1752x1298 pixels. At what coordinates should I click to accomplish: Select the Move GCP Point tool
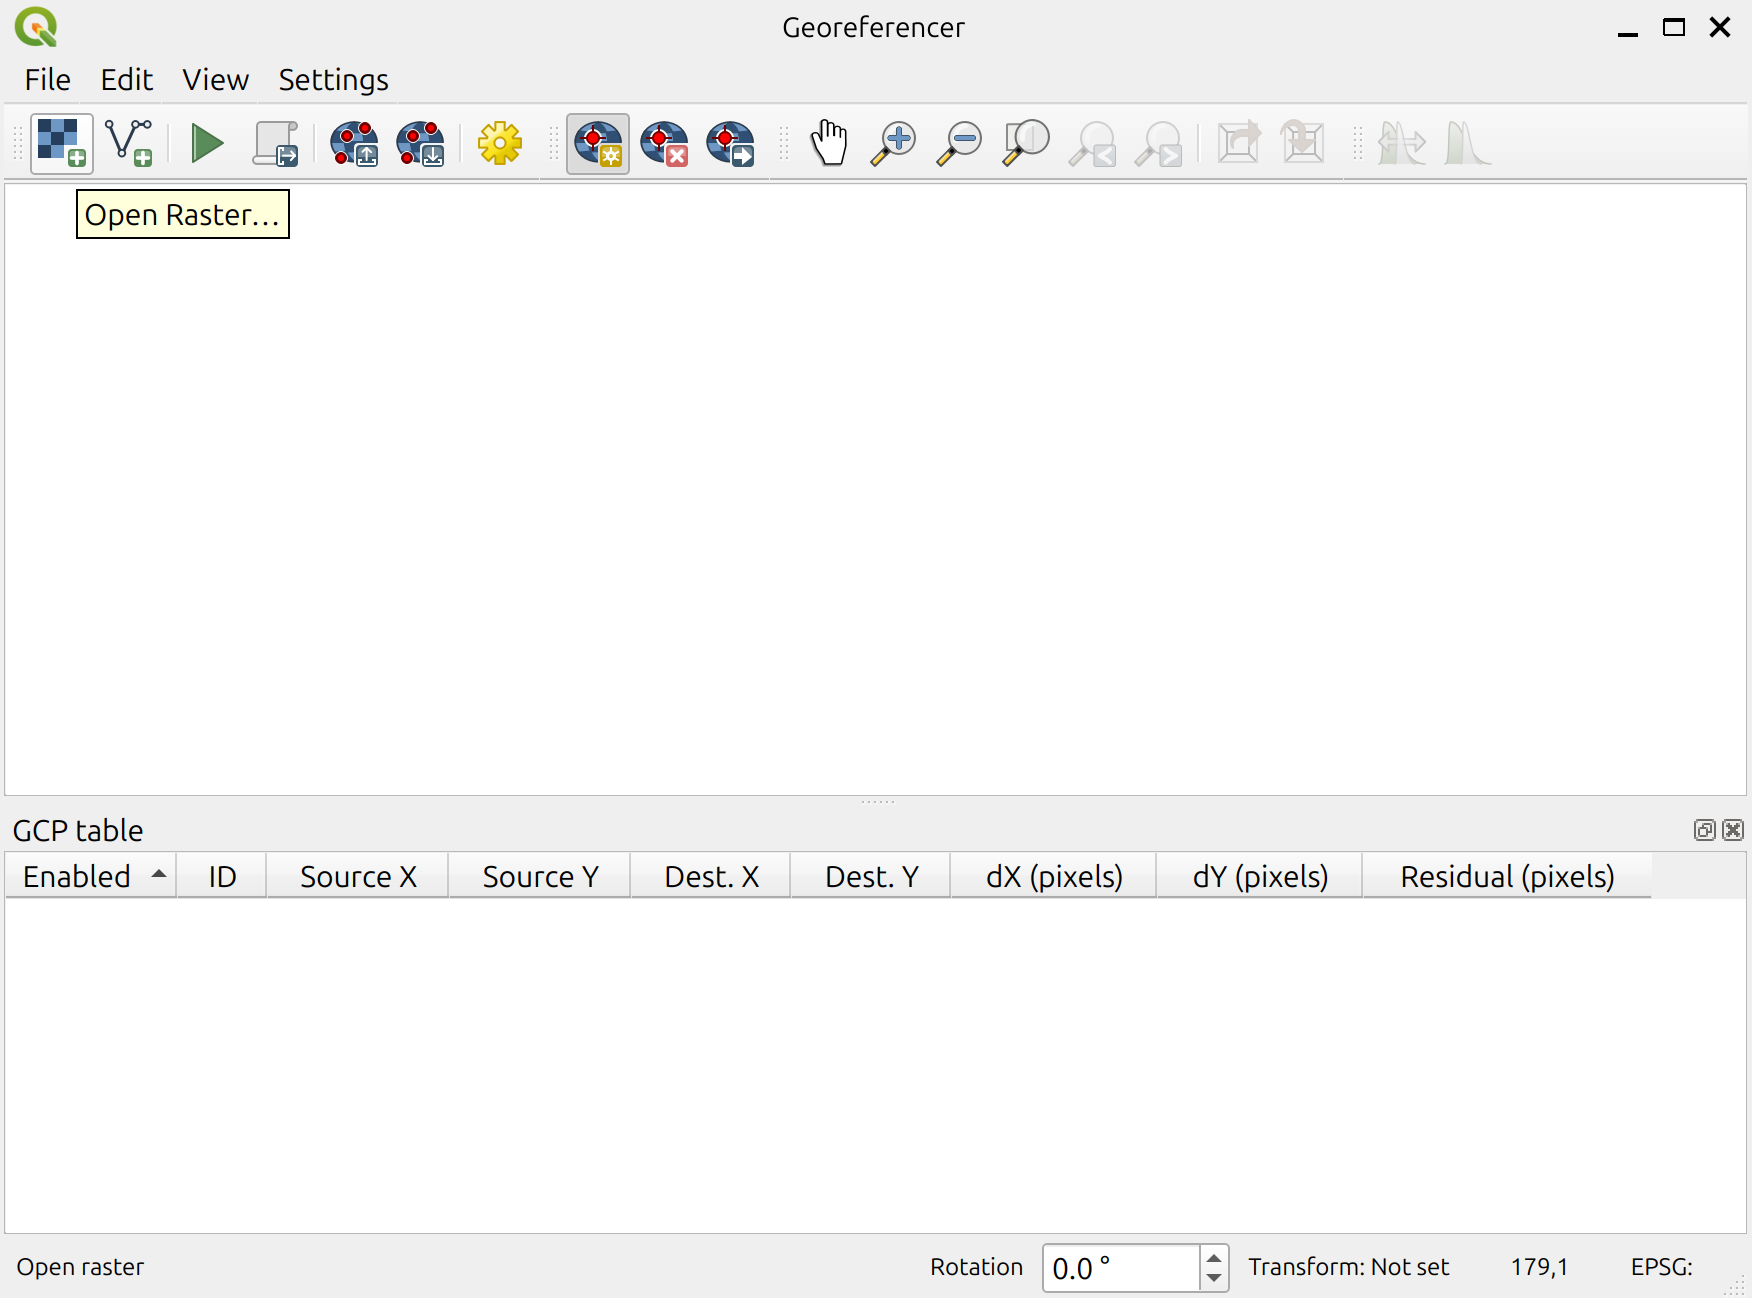730,144
